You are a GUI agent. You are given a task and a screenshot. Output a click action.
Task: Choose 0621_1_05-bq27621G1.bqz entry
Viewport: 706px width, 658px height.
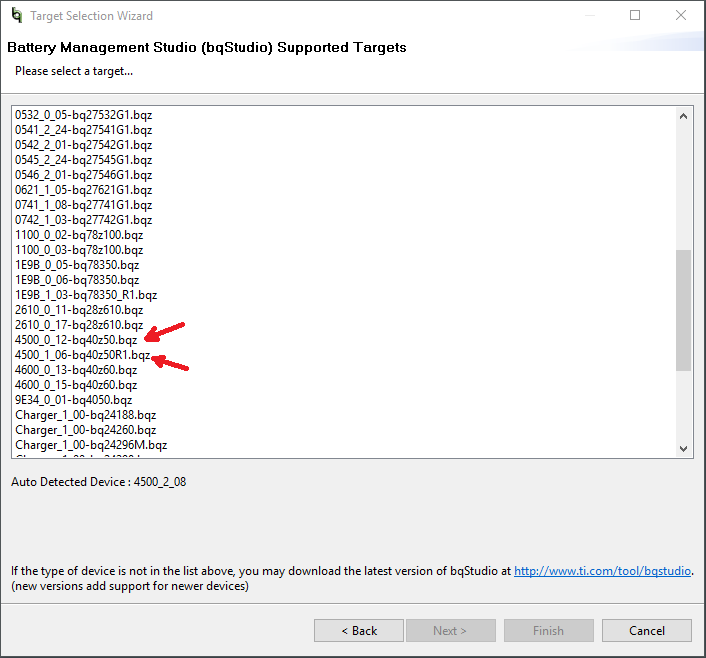84,190
